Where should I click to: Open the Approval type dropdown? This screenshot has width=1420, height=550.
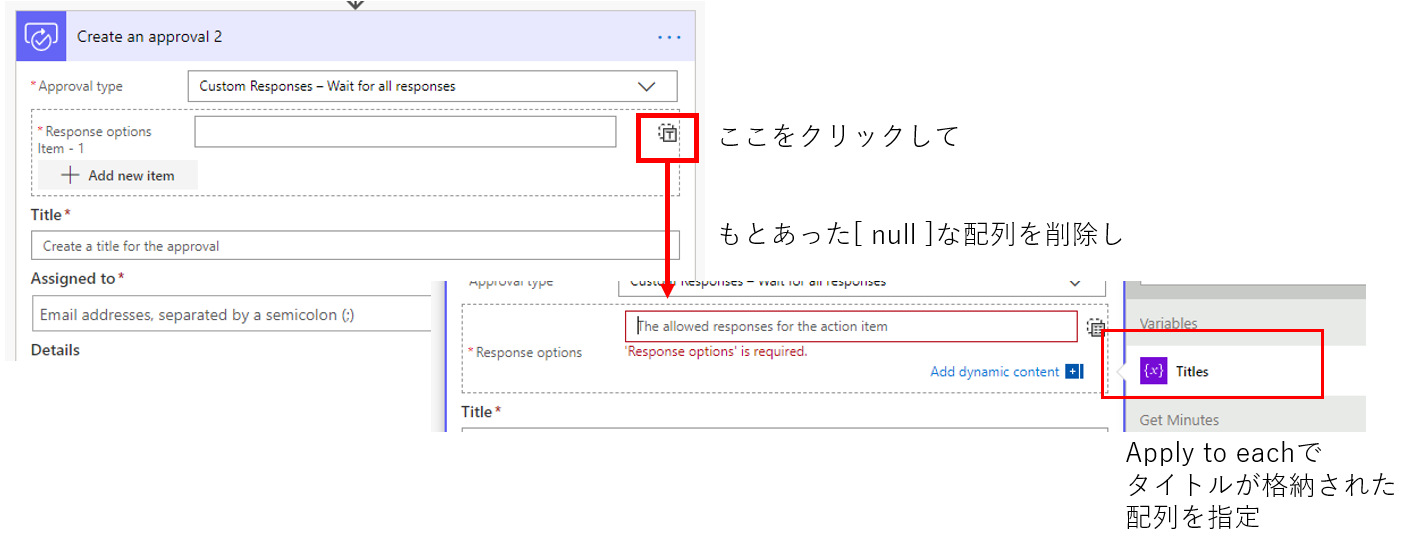coord(432,86)
